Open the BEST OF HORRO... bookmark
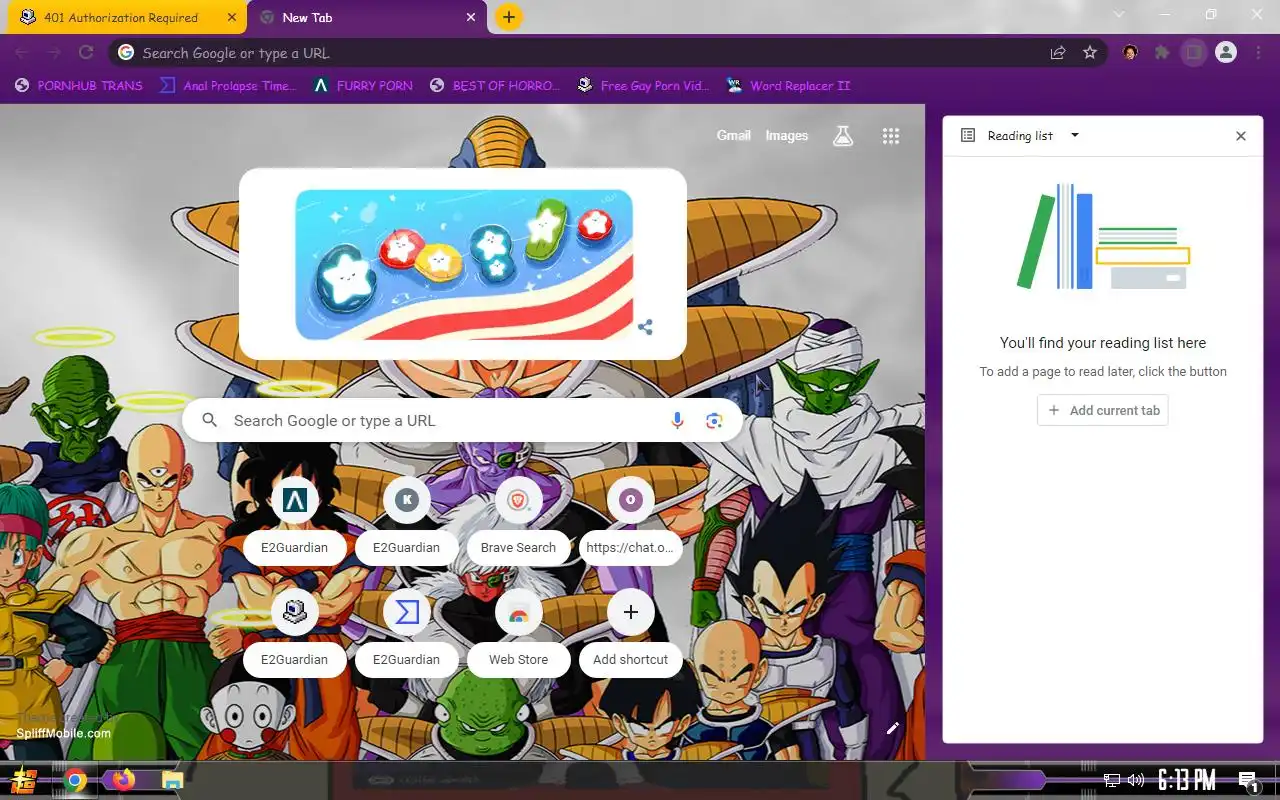 pyautogui.click(x=495, y=86)
